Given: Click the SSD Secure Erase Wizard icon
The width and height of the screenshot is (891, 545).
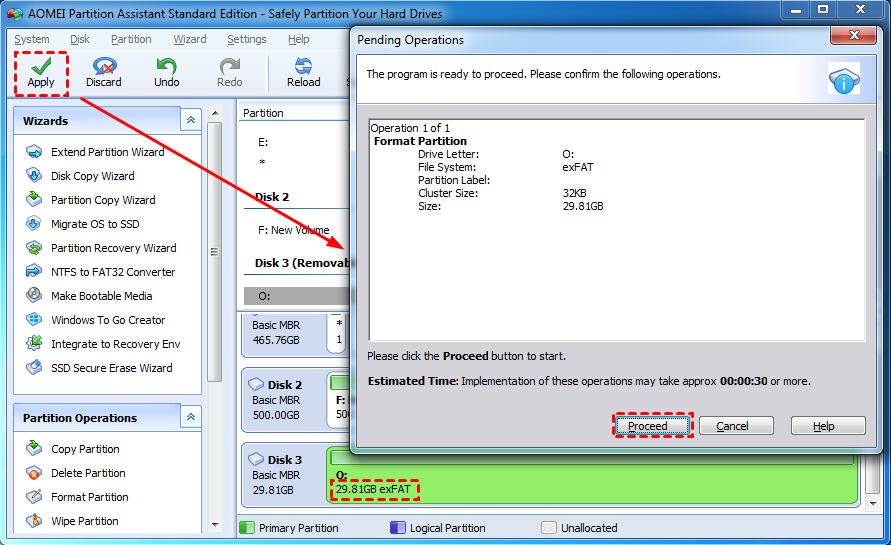Looking at the screenshot, I should pyautogui.click(x=34, y=368).
